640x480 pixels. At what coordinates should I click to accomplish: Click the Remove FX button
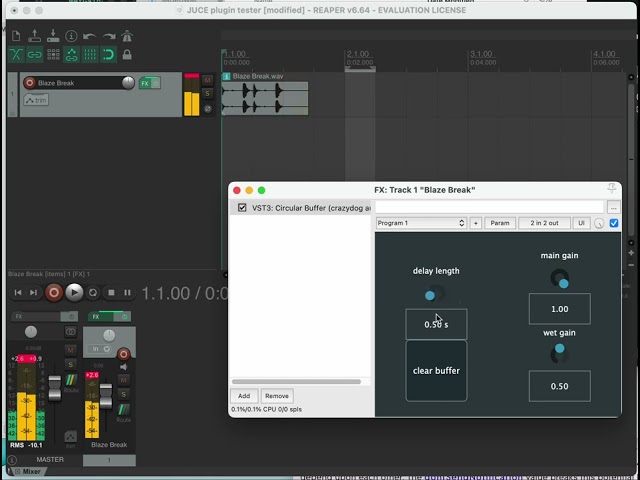pos(277,396)
